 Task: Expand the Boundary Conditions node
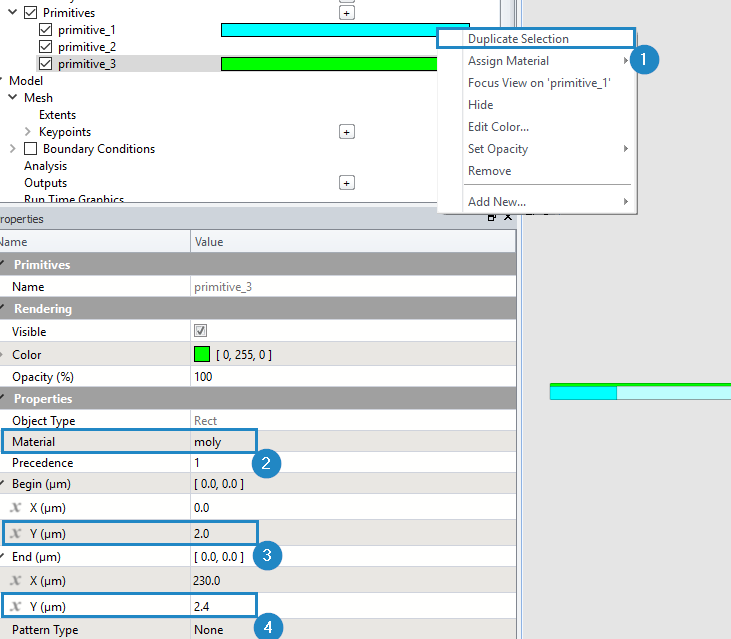13,149
